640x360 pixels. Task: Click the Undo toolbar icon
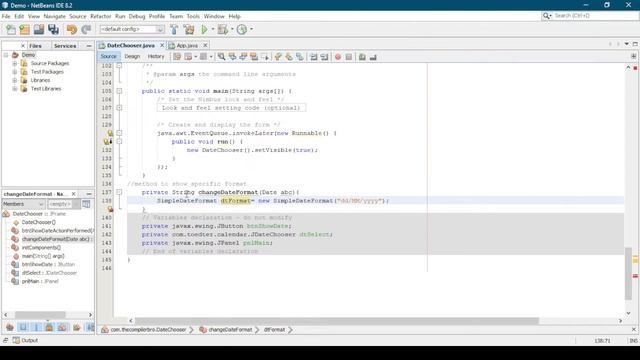[x=72, y=29]
